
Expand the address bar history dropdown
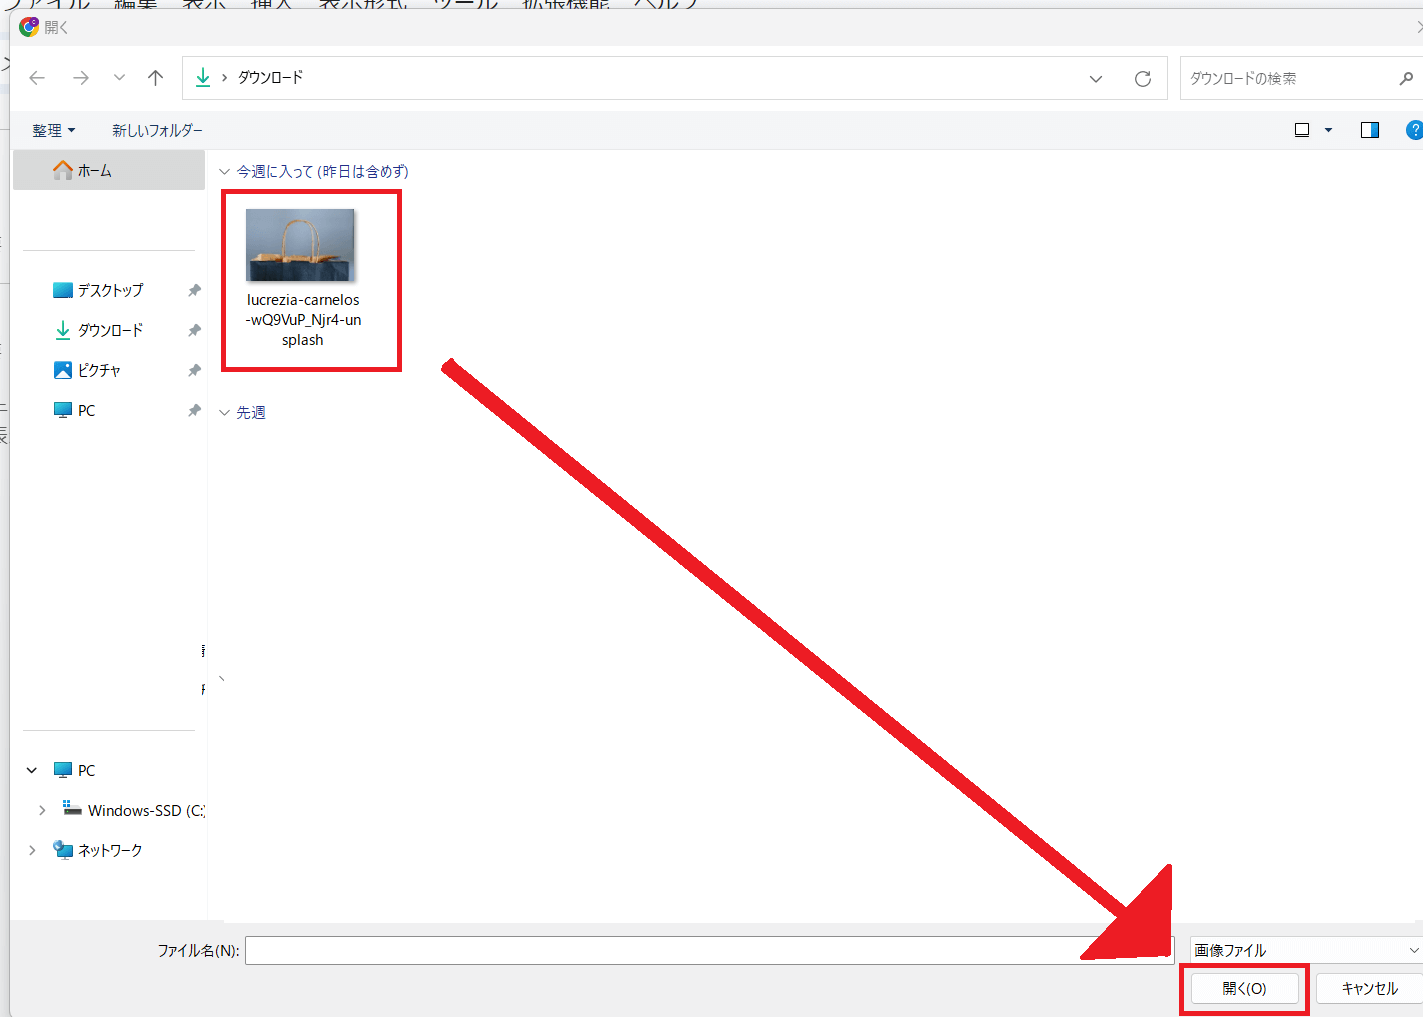coord(1096,79)
